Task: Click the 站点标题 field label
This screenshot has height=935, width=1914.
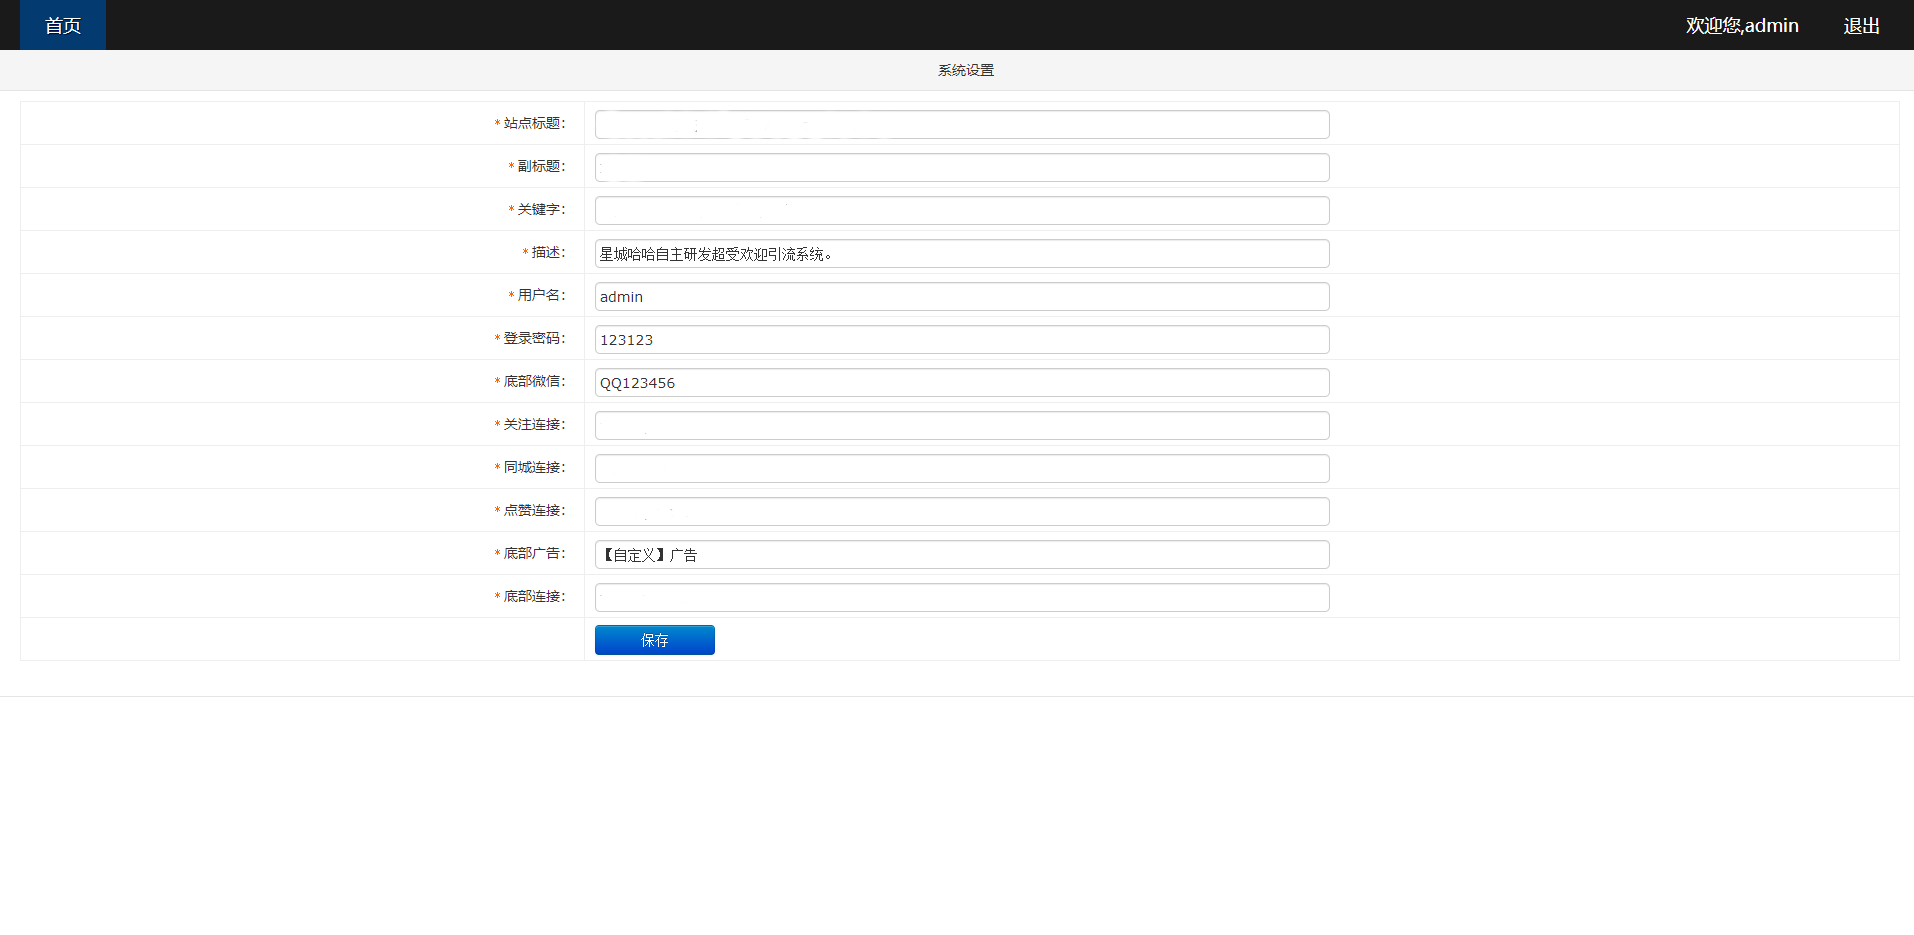Action: pyautogui.click(x=533, y=123)
